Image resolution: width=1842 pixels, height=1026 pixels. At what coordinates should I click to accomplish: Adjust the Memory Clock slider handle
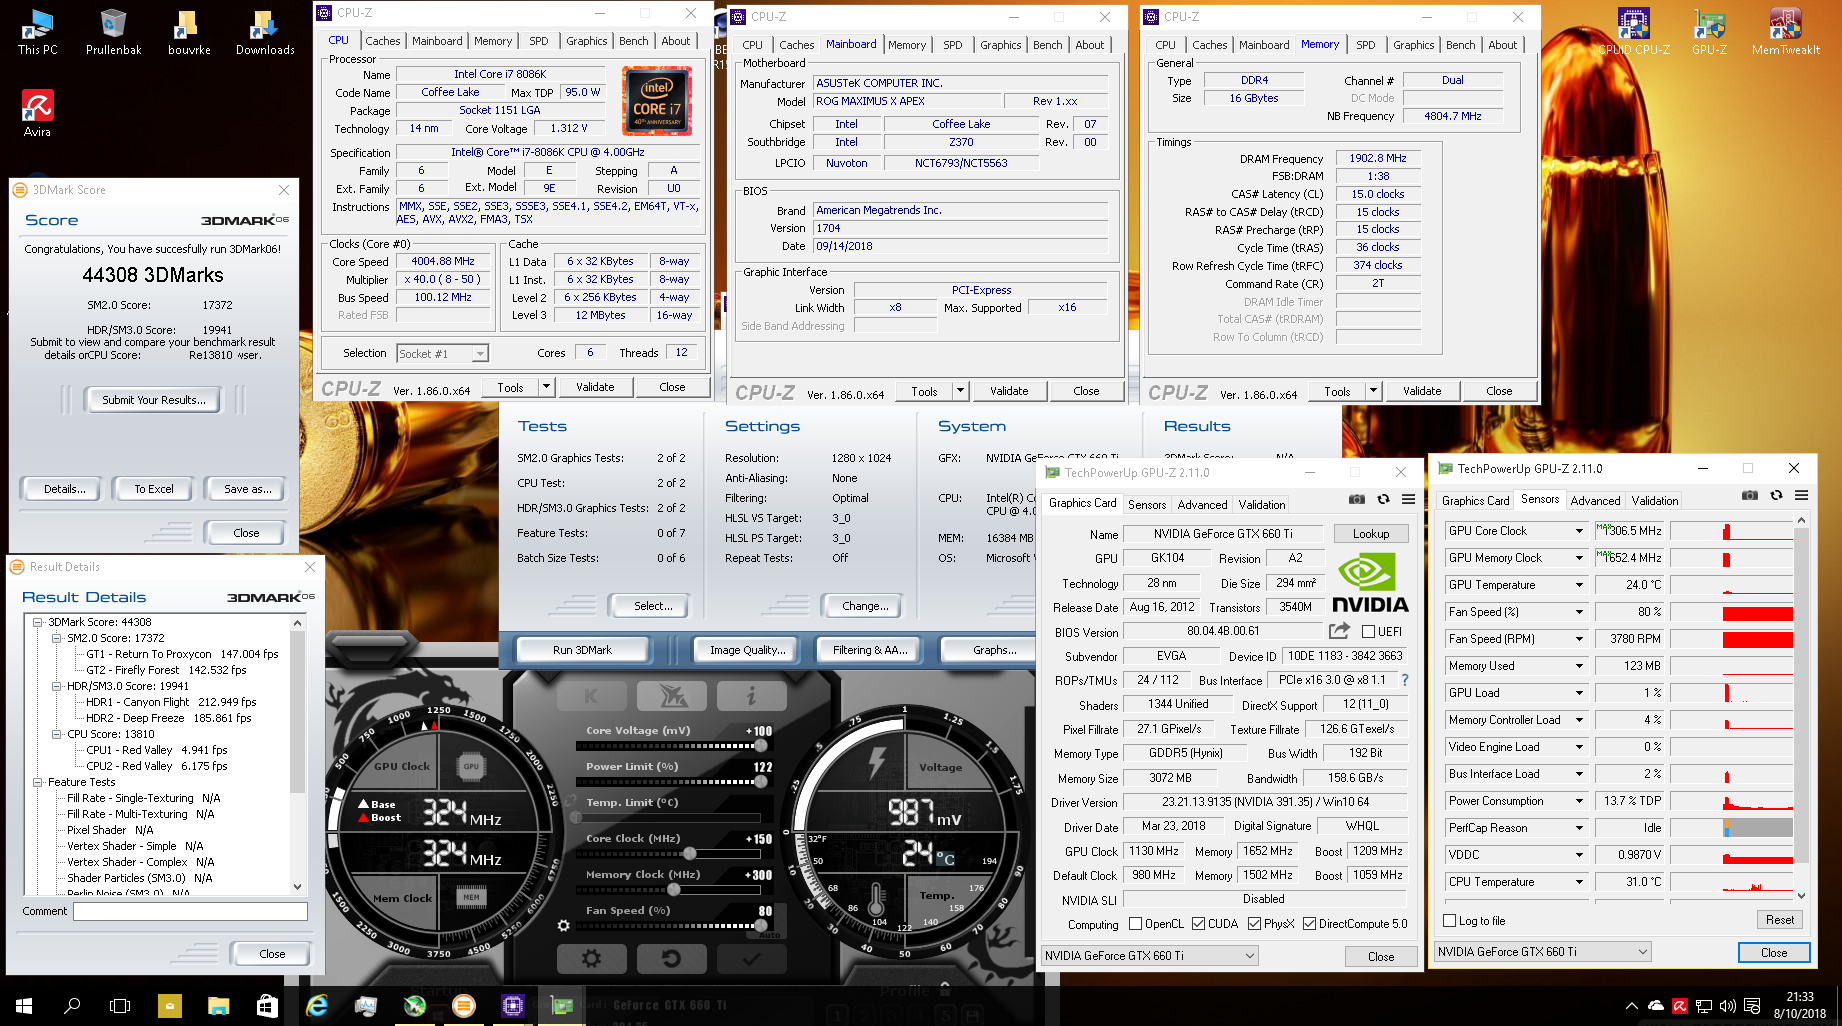click(x=674, y=890)
